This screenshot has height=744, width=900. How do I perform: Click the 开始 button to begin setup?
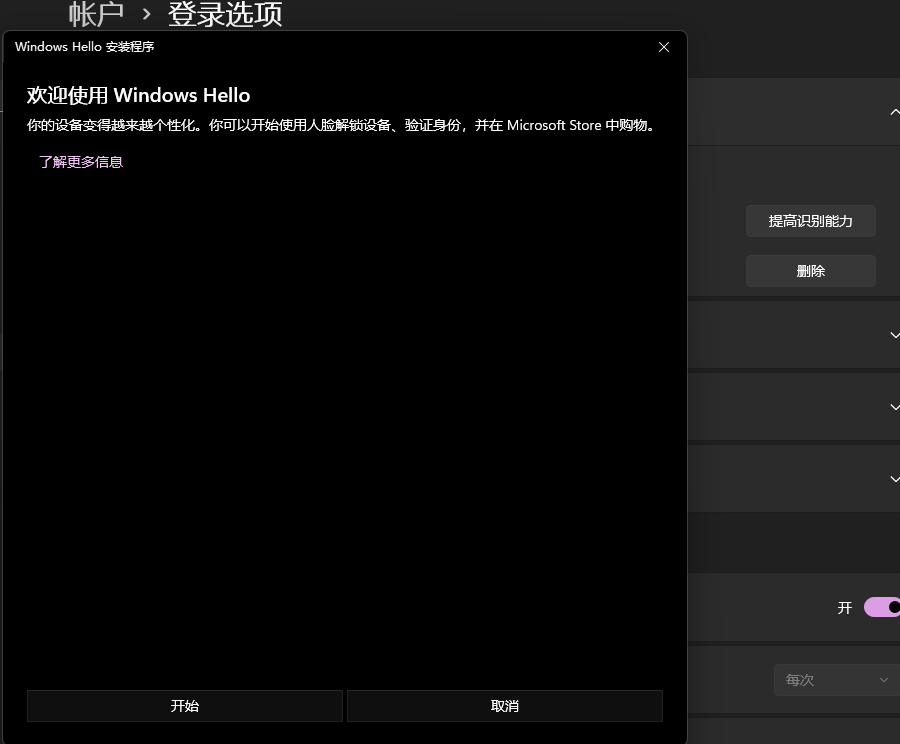point(185,706)
